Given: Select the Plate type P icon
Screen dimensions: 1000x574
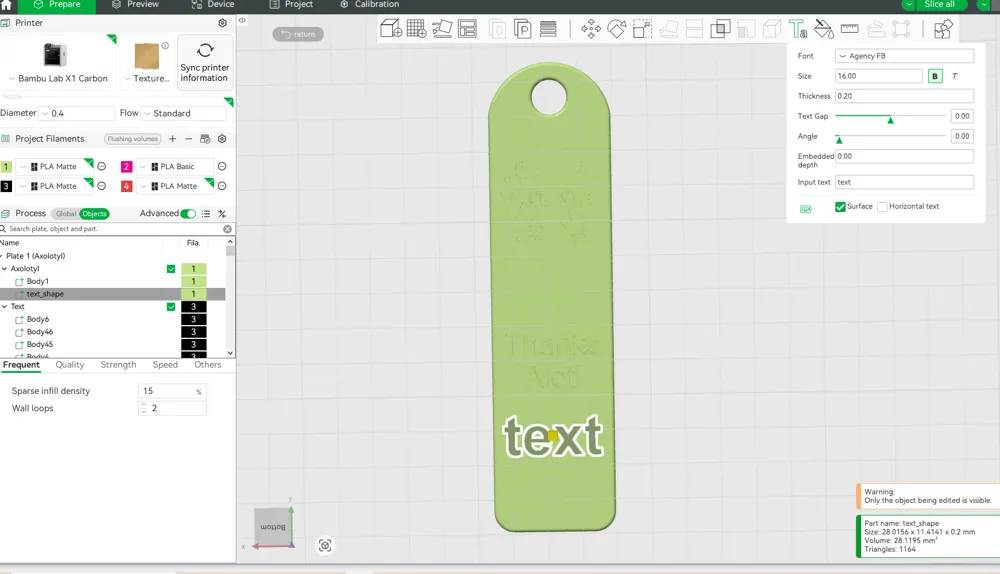Looking at the screenshot, I should coord(522,29).
